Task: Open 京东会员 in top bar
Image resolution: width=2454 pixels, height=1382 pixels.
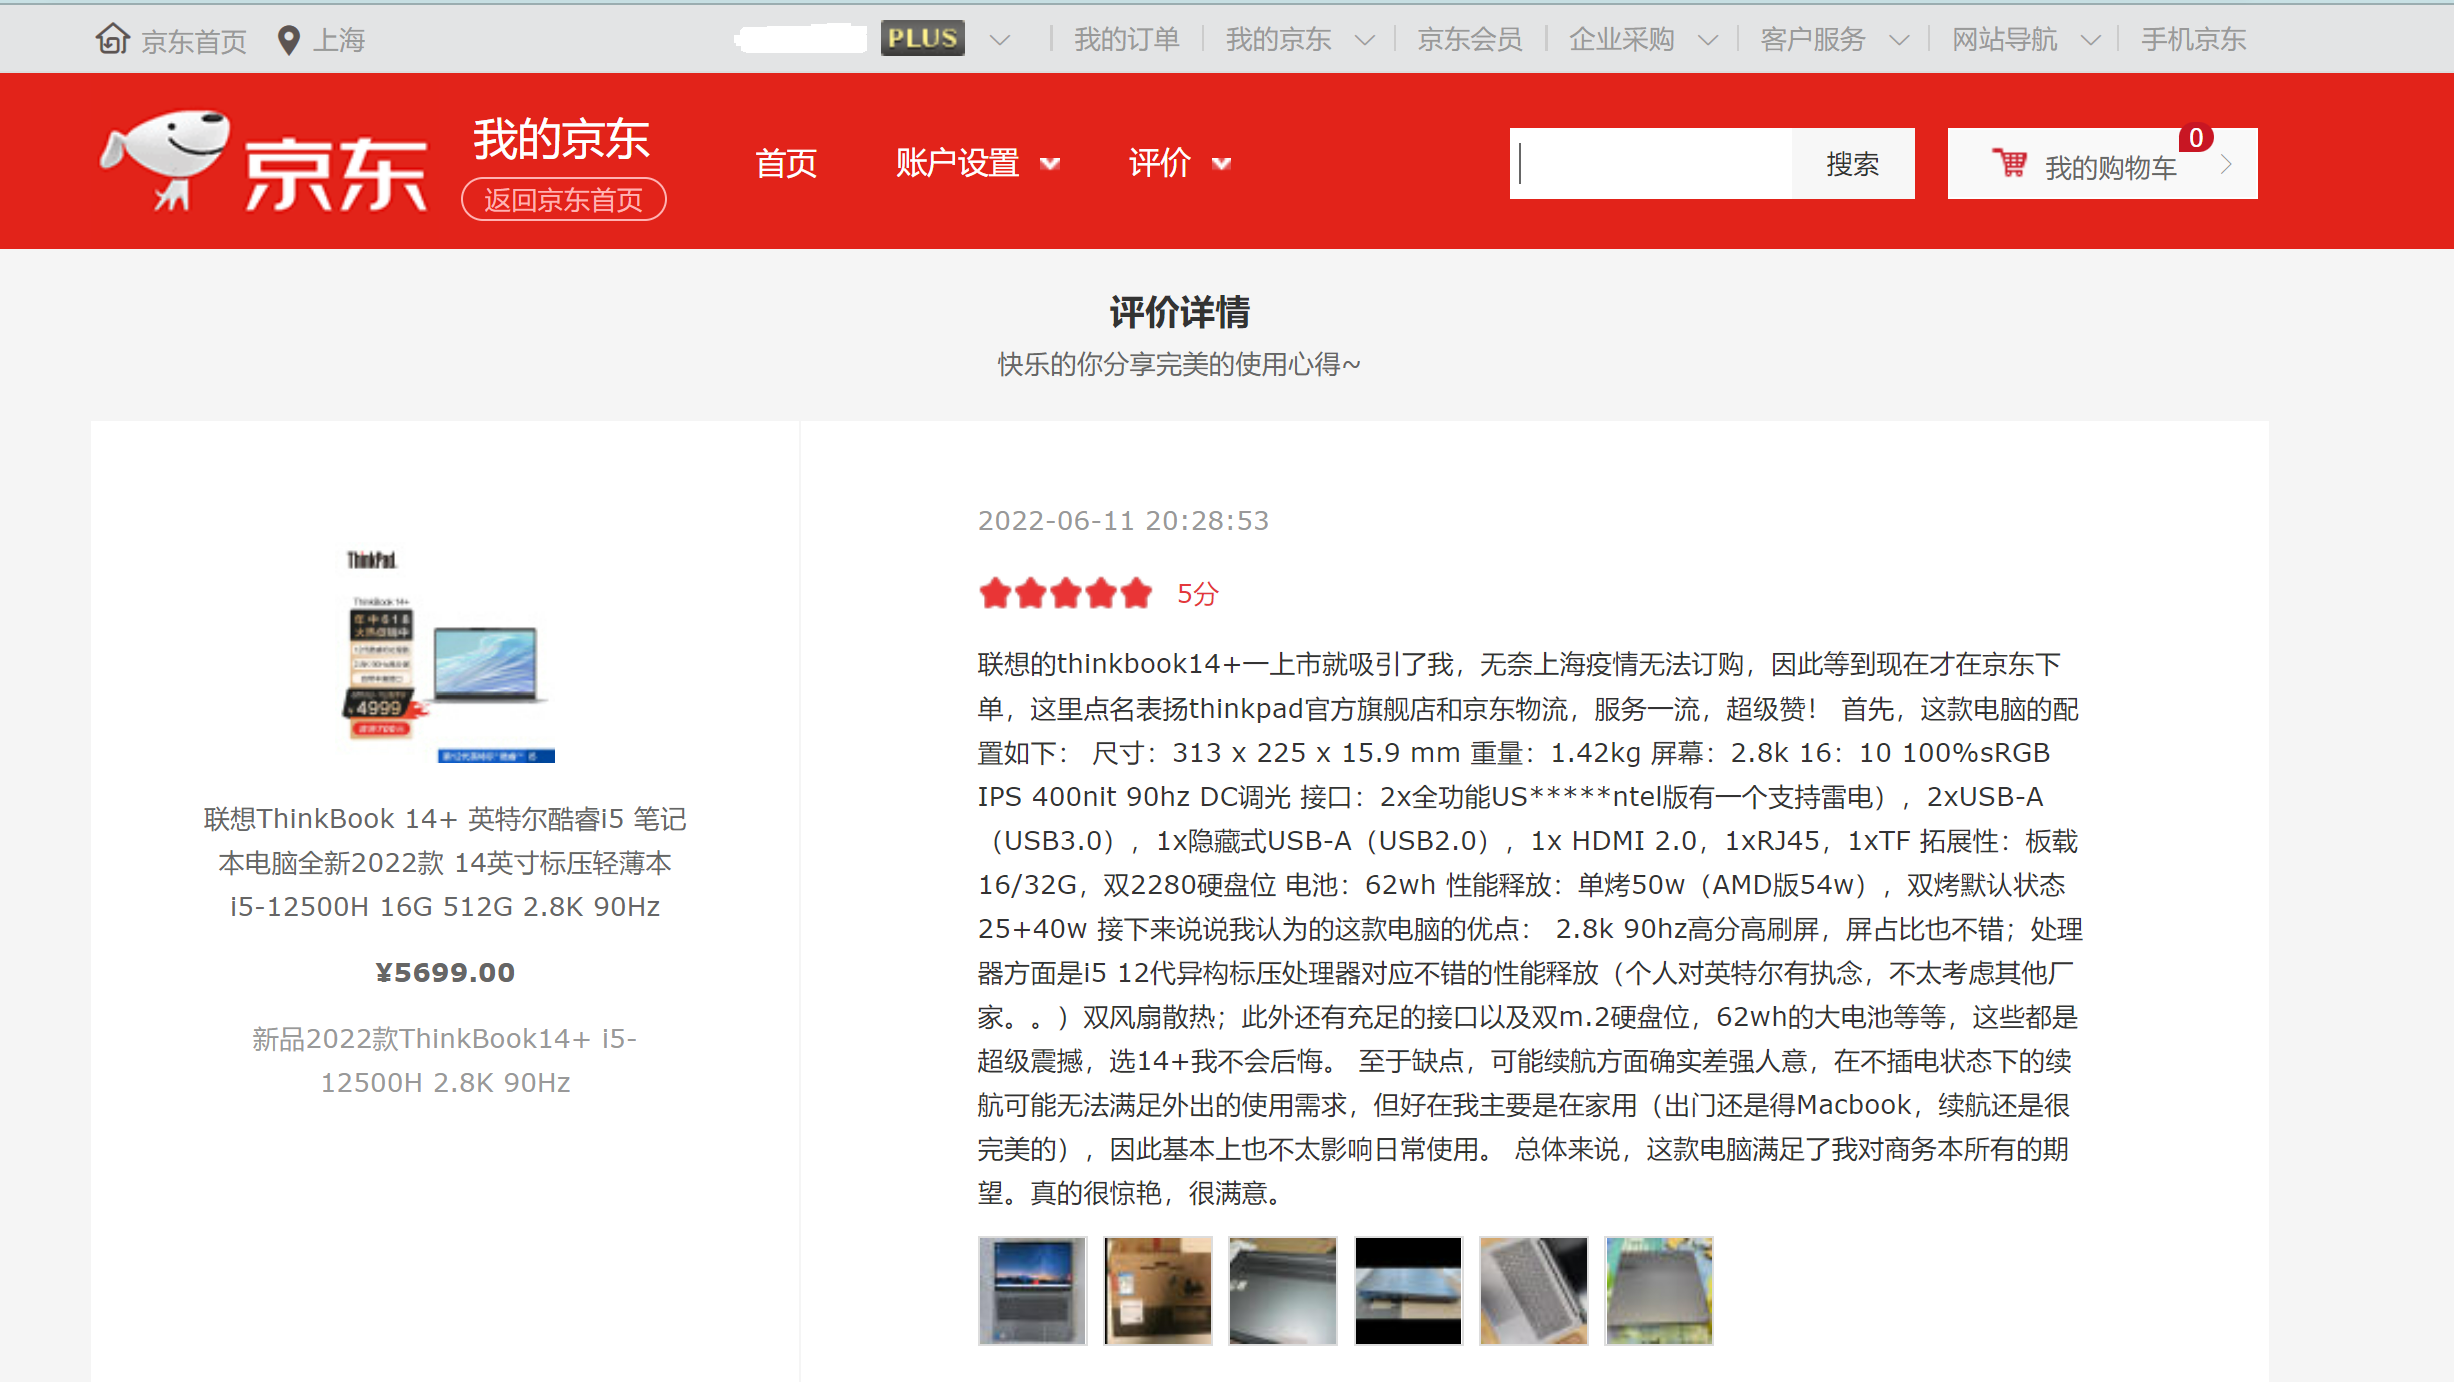Action: (x=1470, y=39)
